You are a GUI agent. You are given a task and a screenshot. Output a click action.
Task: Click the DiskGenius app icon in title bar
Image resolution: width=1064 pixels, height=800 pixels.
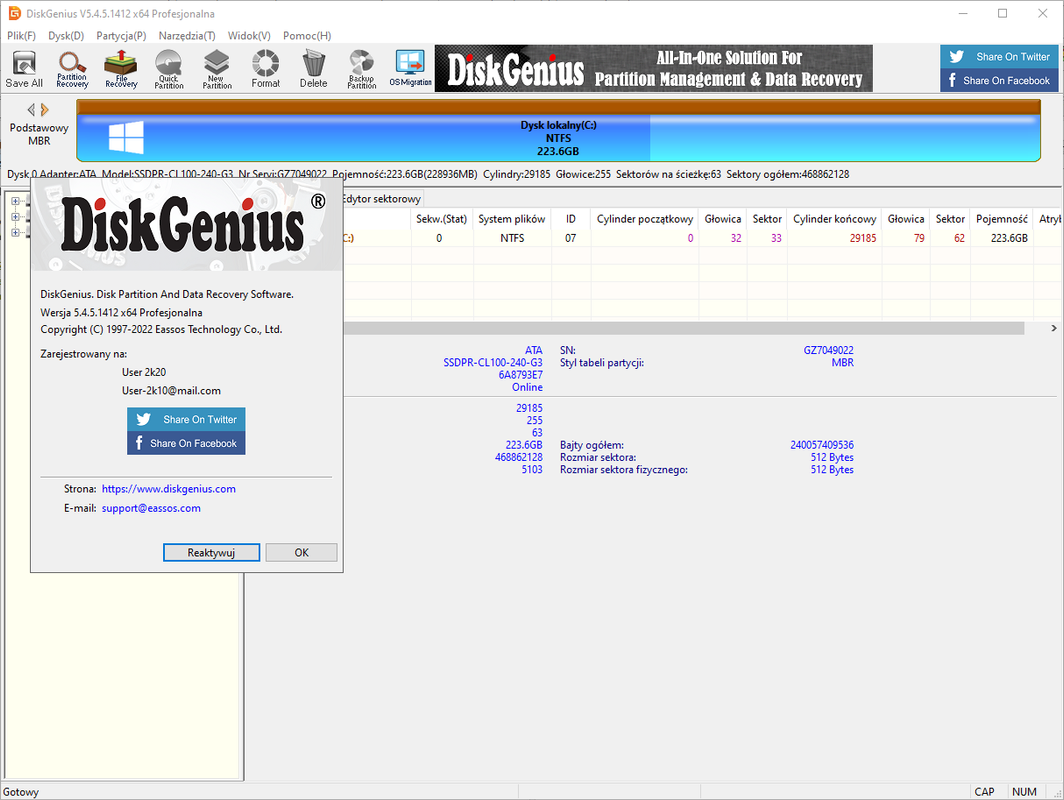14,13
